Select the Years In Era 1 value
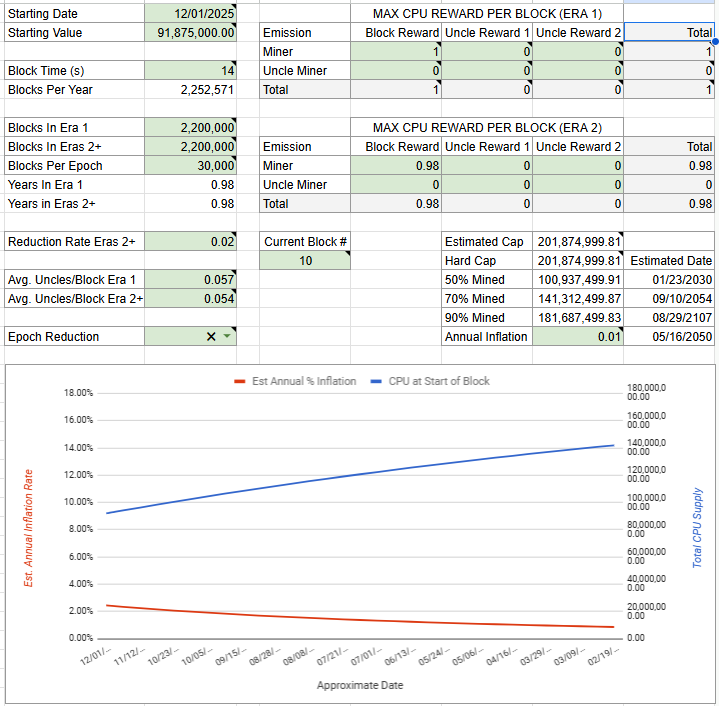 tap(190, 185)
